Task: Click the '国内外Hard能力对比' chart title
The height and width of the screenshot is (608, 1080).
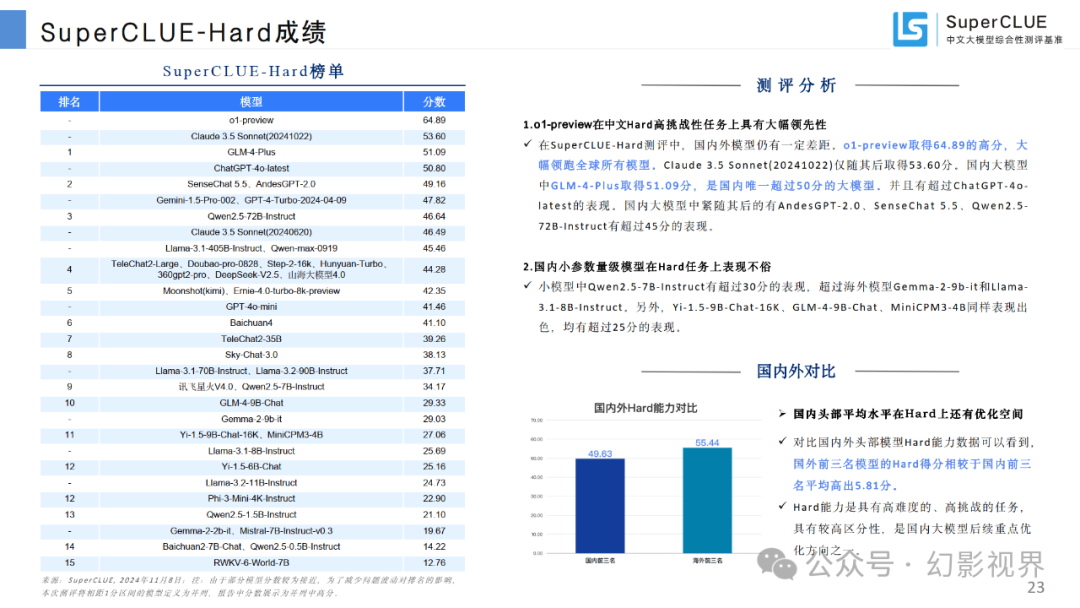Action: (645, 408)
